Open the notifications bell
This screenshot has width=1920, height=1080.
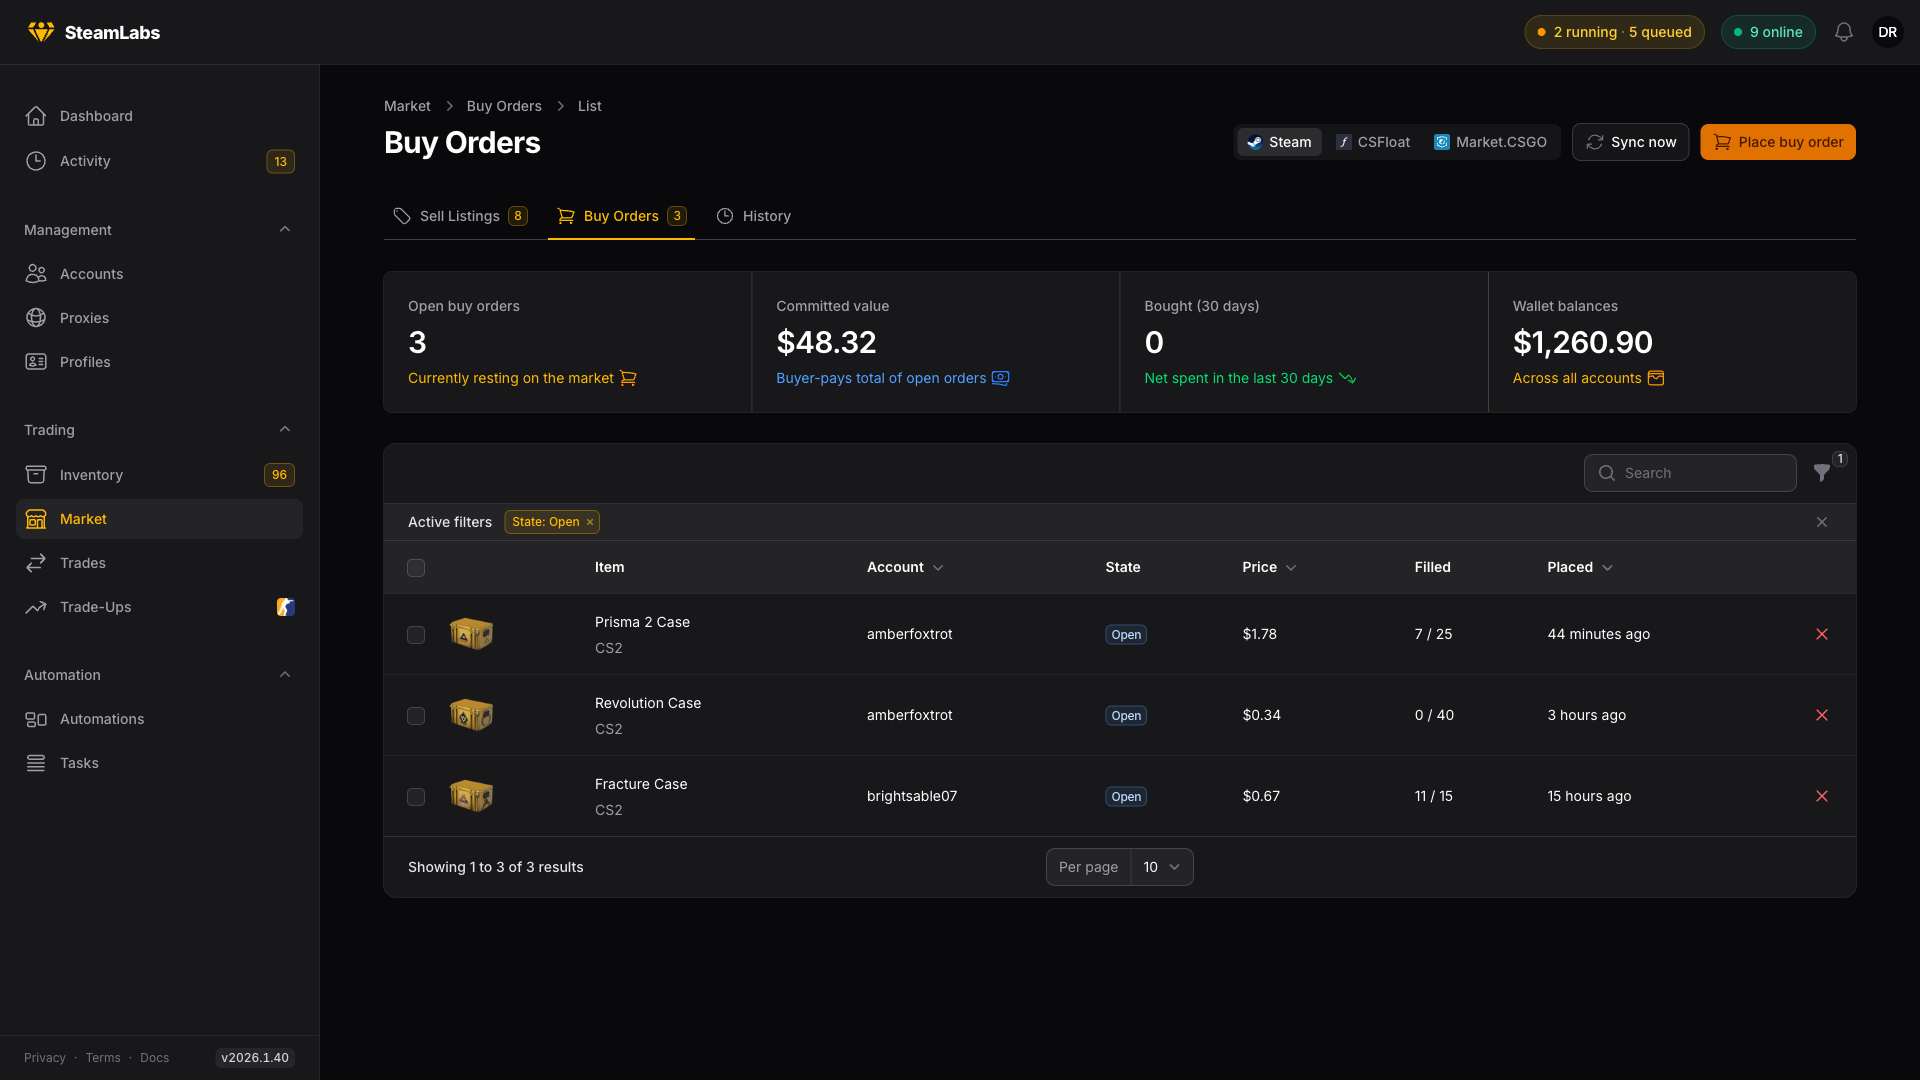pos(1843,32)
